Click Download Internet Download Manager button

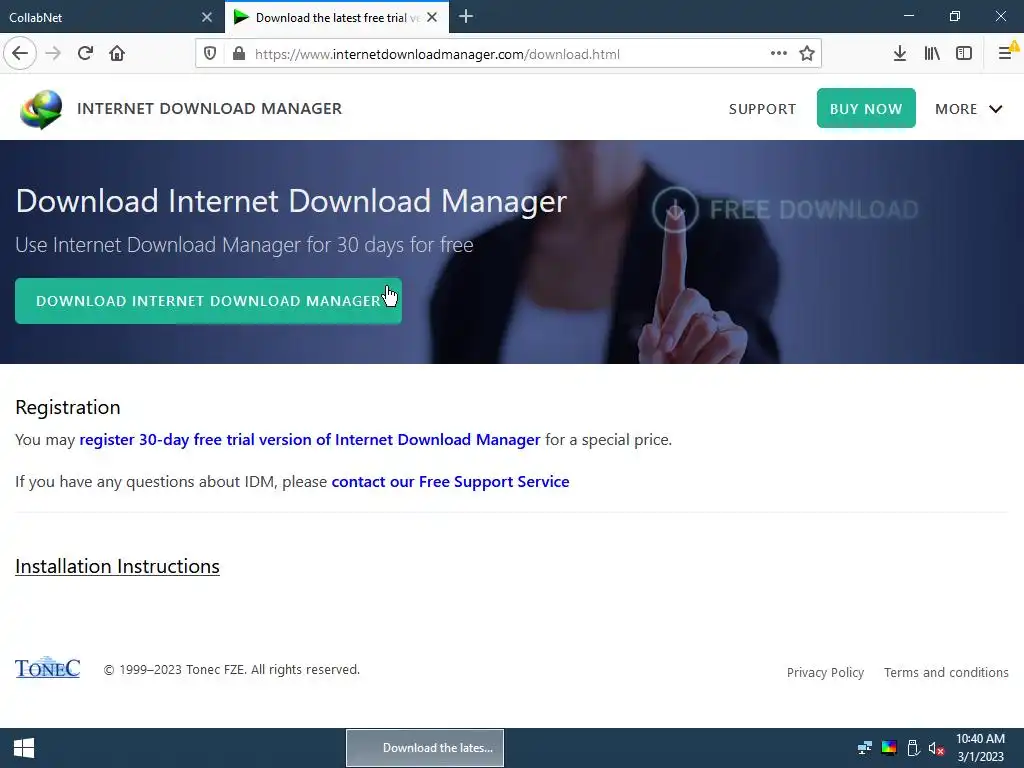point(208,301)
